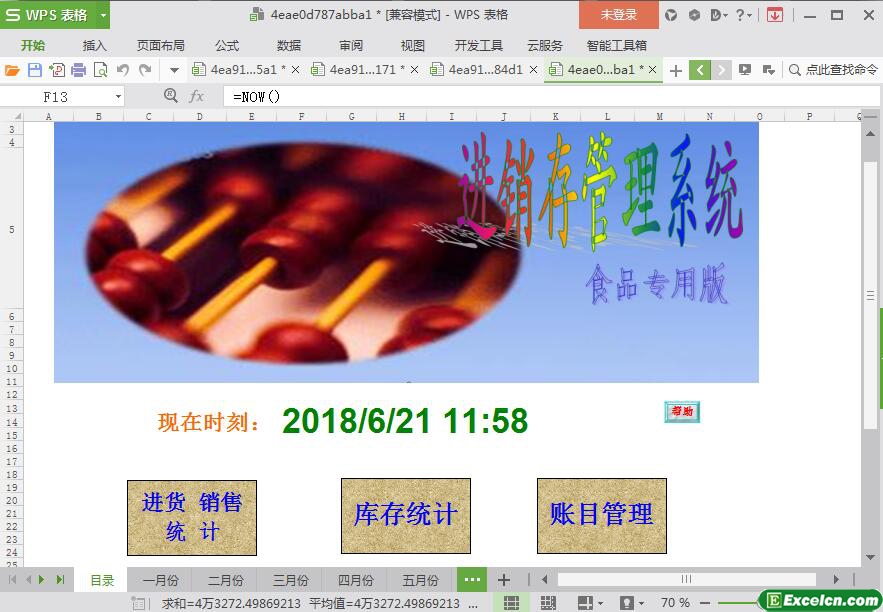Click the 点此查找命令 search box
Screen dimensions: 883x612
tap(834, 70)
